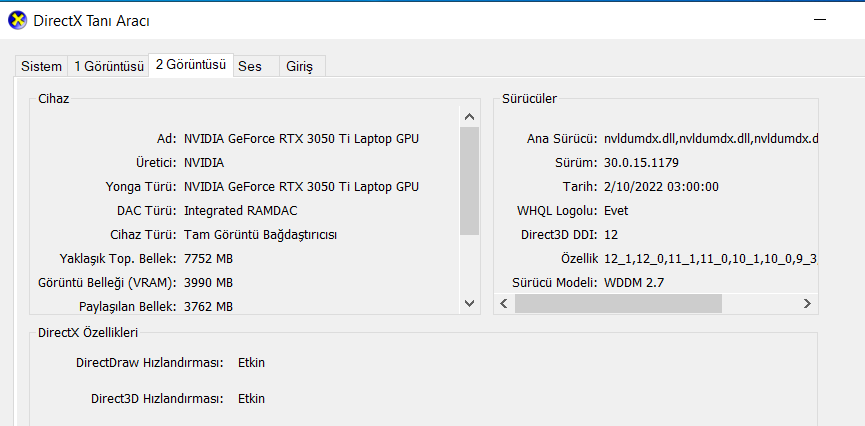Image resolution: width=865 pixels, height=426 pixels.
Task: Click the Ad field GPU name value
Action: pos(301,138)
